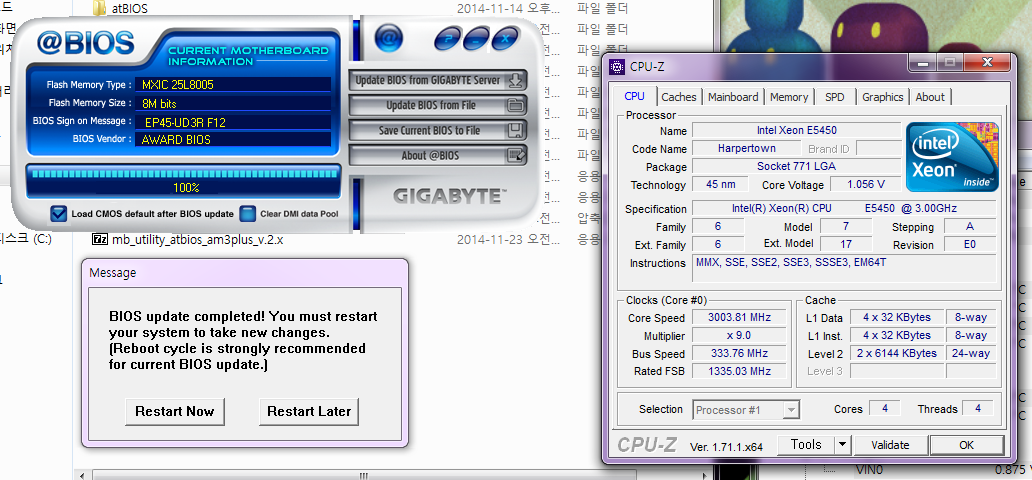The width and height of the screenshot is (1032, 480).
Task: Click floppy disk icon on Save BIOS button
Action: (x=517, y=130)
